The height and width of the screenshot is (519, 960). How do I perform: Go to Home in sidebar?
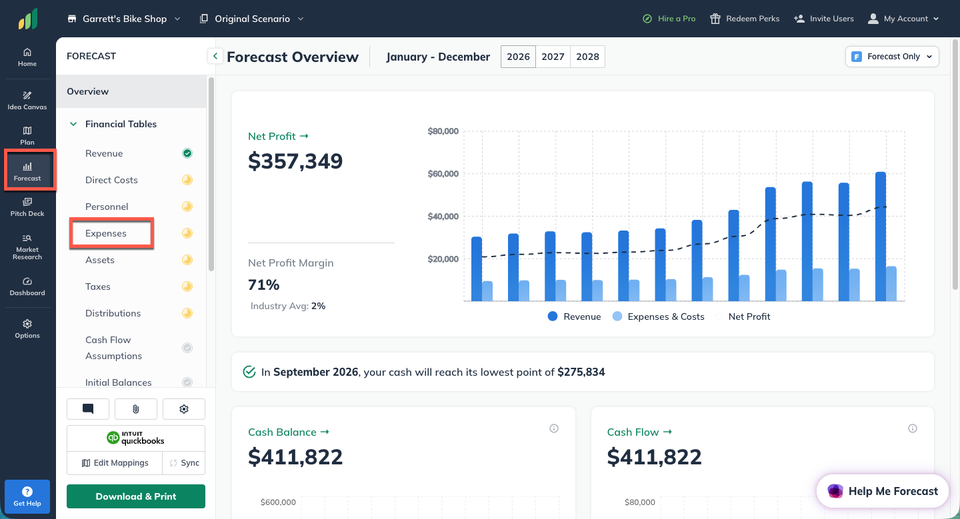27,57
